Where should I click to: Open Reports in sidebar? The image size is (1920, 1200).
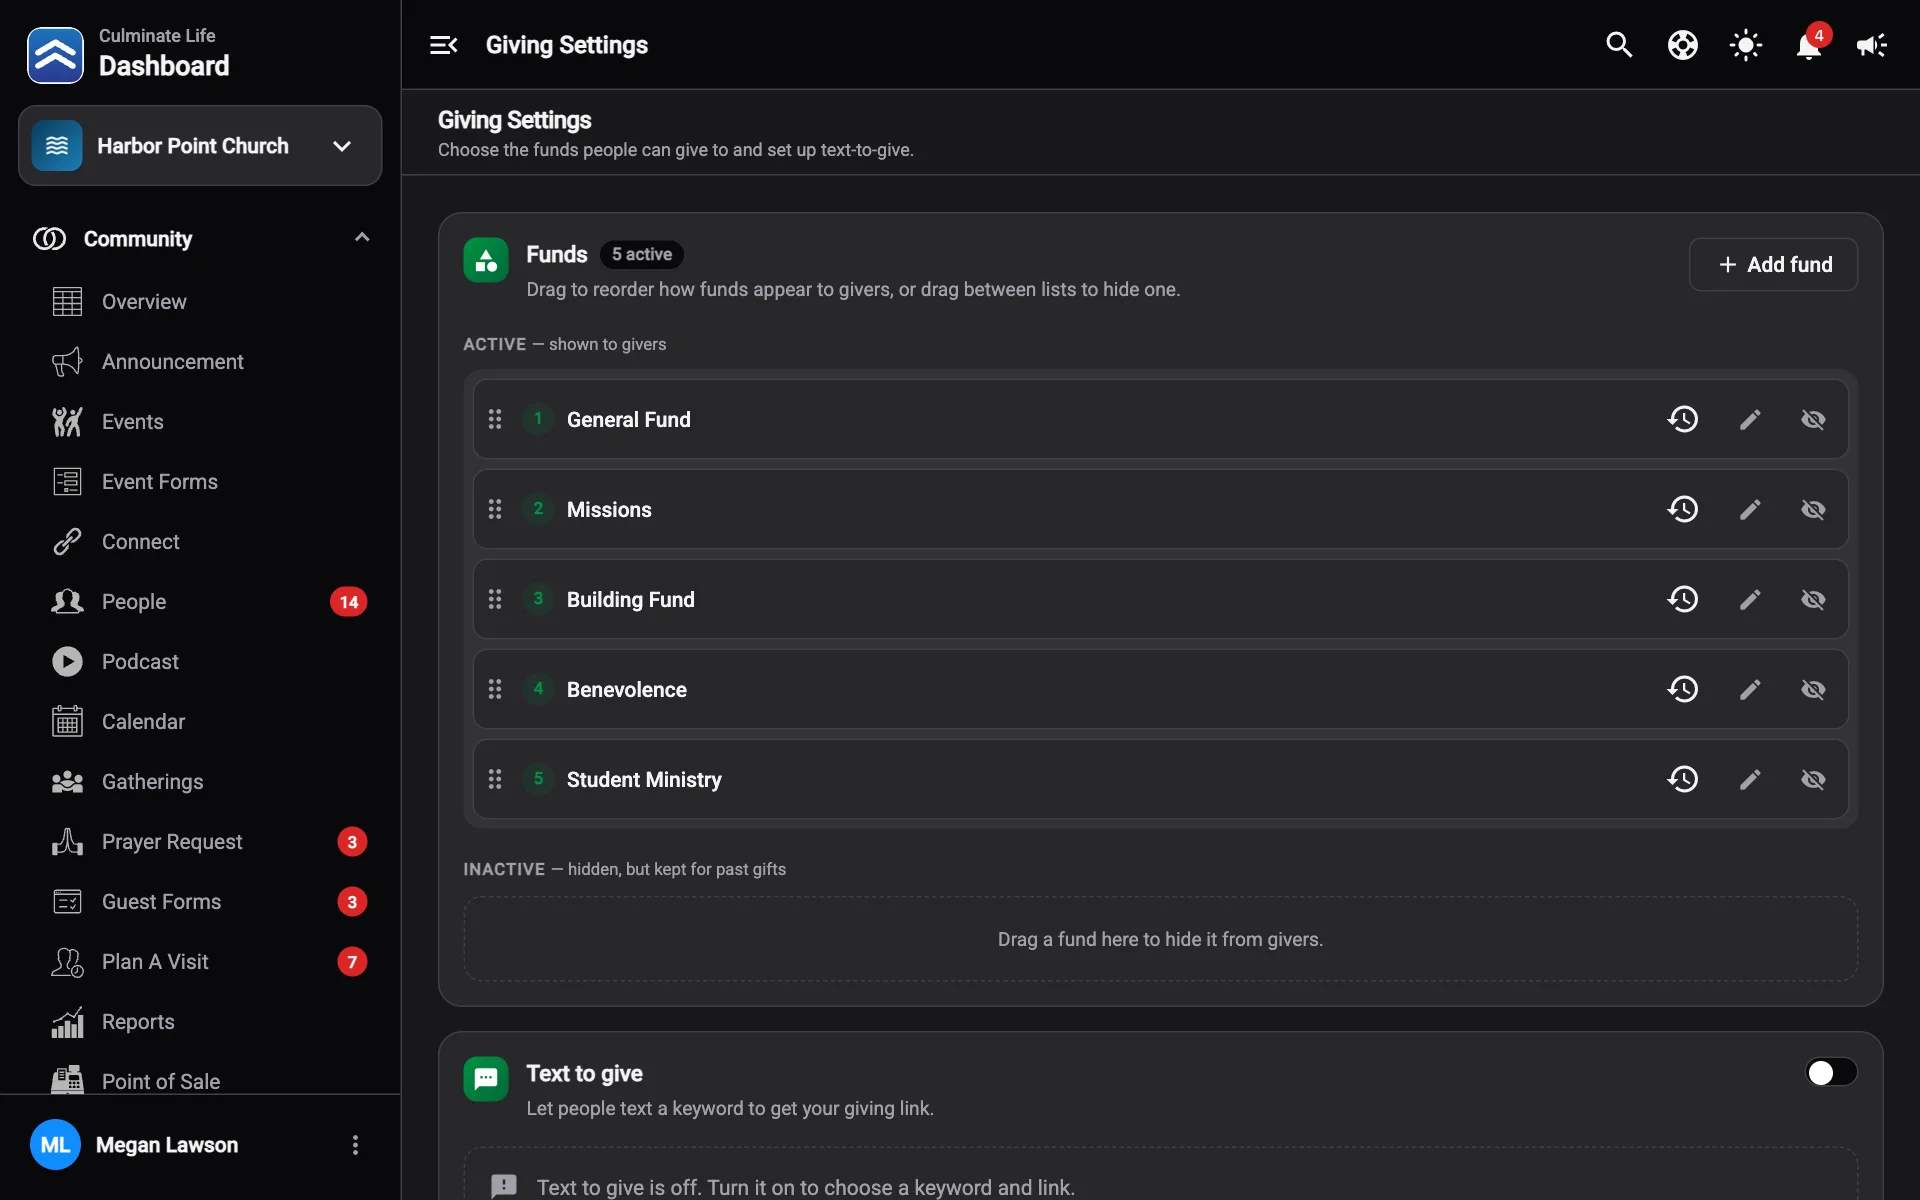point(200,1022)
